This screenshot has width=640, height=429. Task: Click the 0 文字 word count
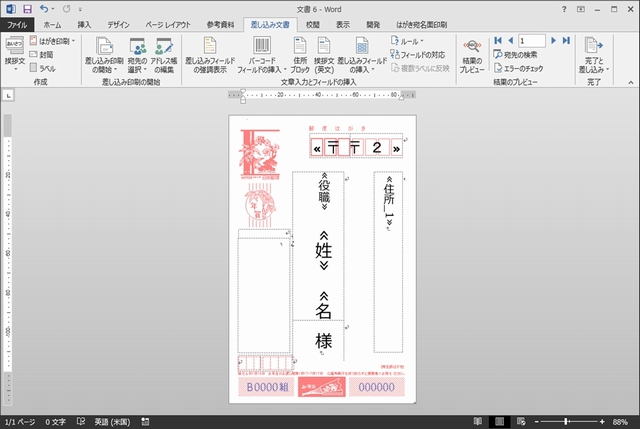point(56,422)
